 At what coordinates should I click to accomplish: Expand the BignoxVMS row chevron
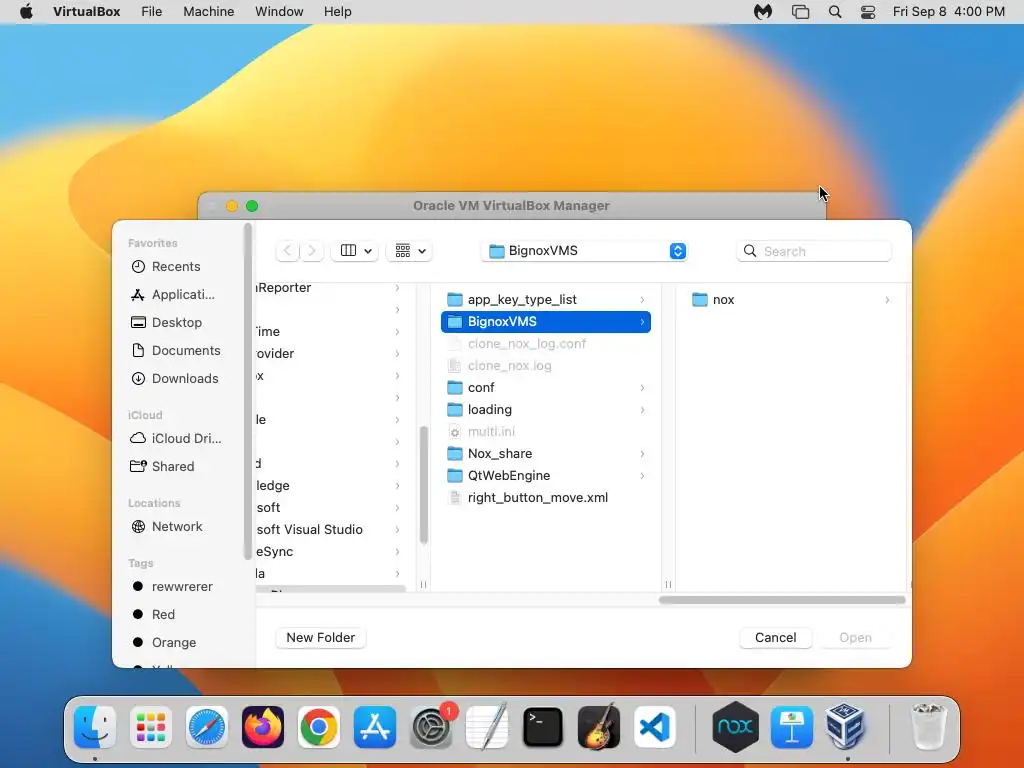pos(643,322)
